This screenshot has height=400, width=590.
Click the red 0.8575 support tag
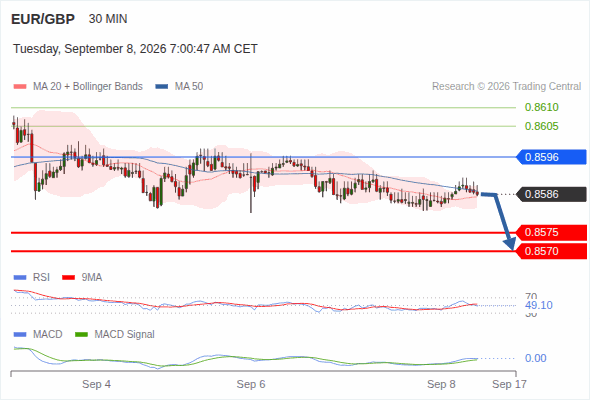click(x=551, y=233)
